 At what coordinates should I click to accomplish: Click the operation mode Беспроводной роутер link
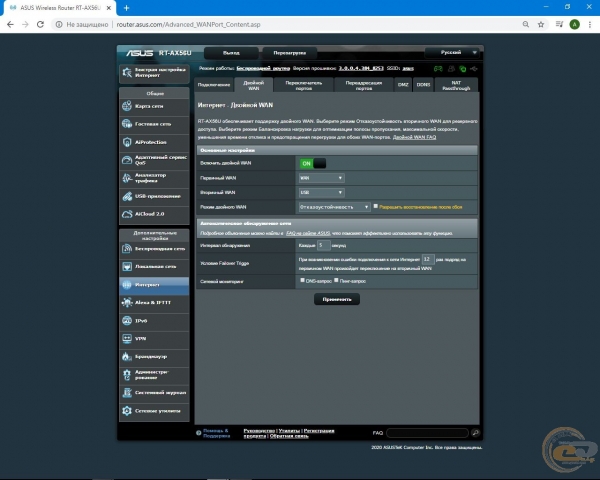(x=263, y=68)
